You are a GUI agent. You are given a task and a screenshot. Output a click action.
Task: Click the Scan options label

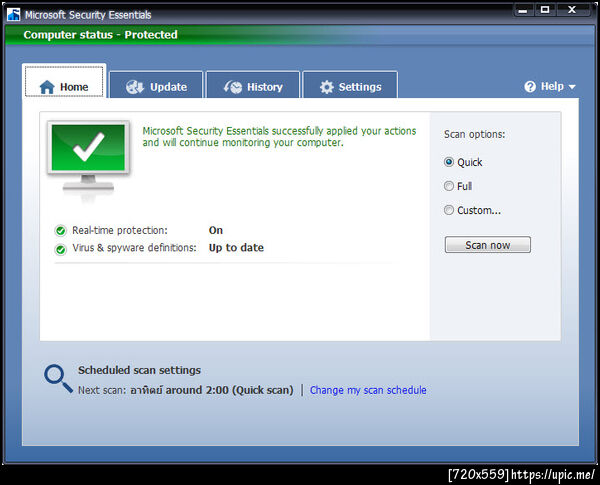(474, 134)
